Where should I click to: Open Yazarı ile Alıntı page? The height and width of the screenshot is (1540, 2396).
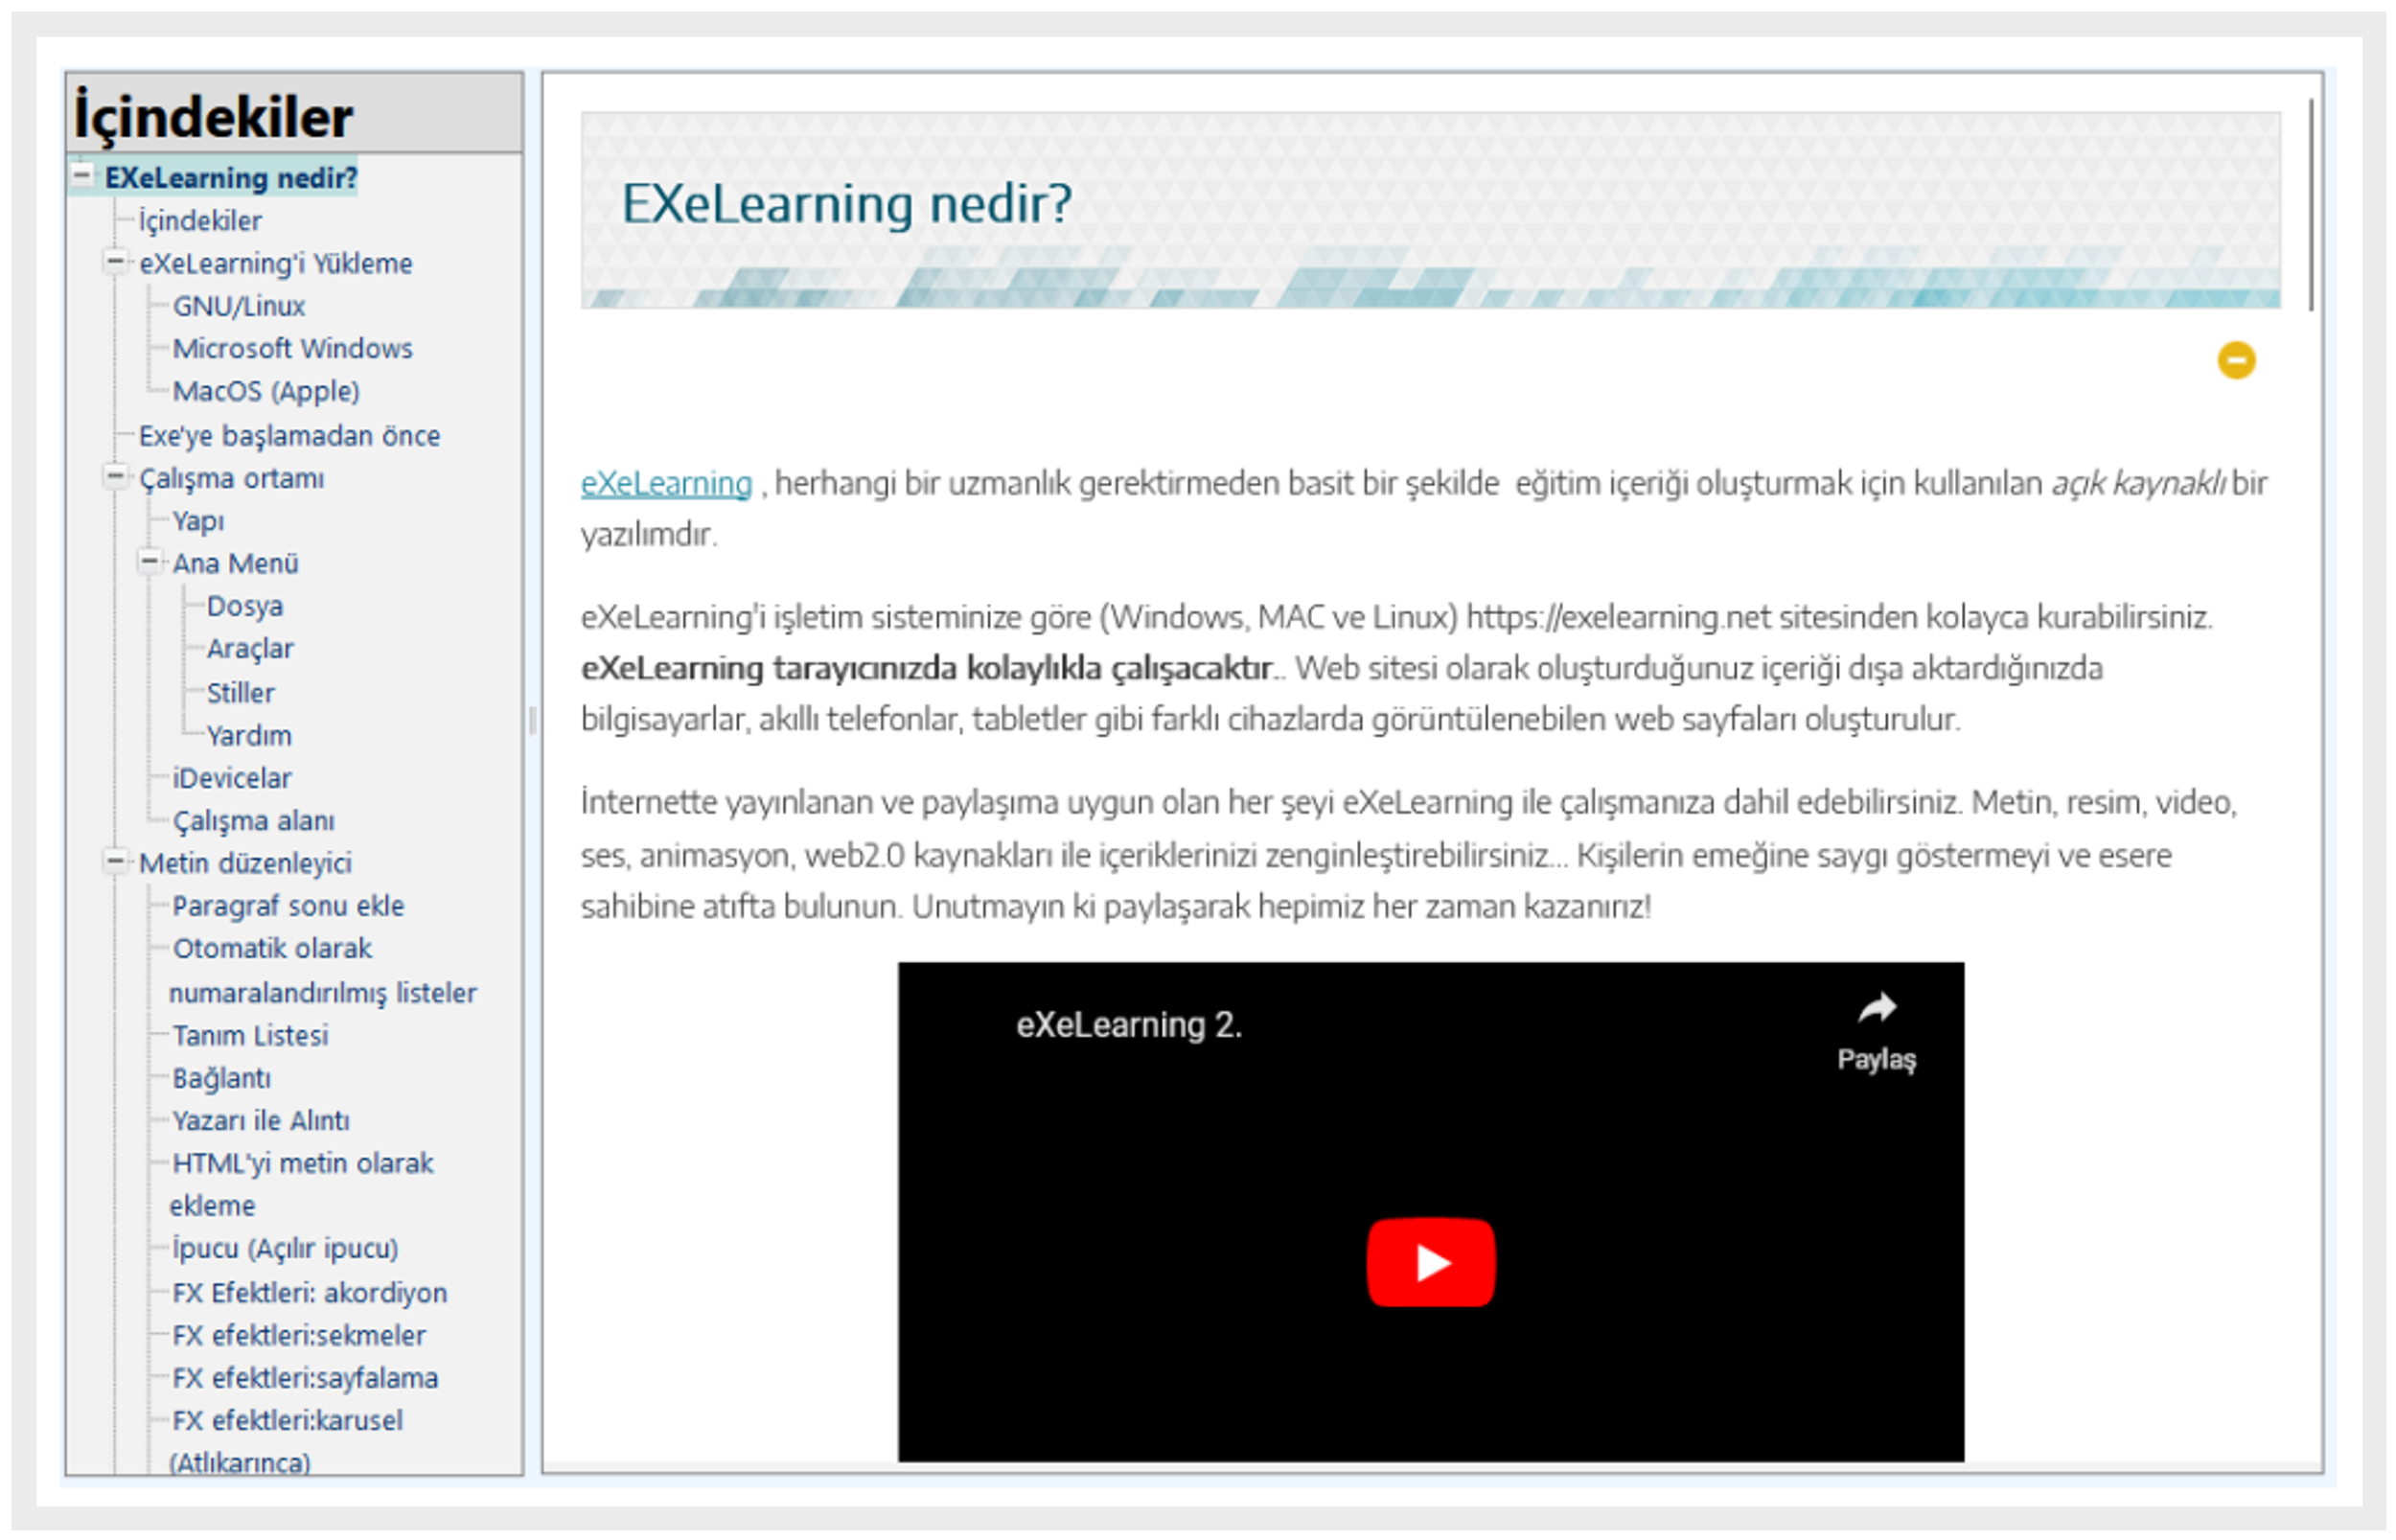pyautogui.click(x=260, y=1120)
